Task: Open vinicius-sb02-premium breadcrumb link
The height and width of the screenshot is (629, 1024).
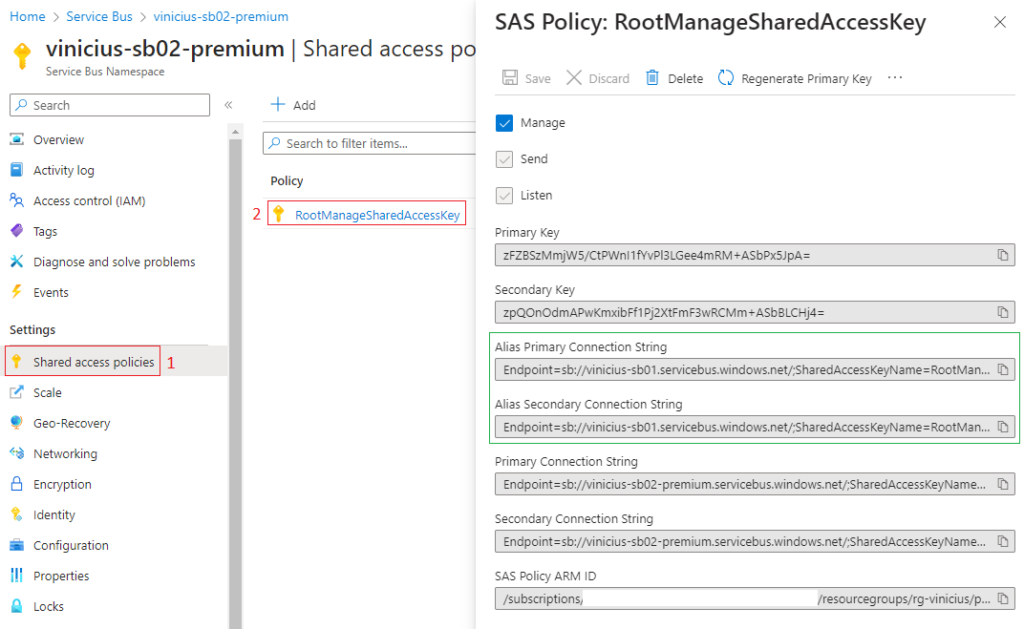Action: [221, 16]
